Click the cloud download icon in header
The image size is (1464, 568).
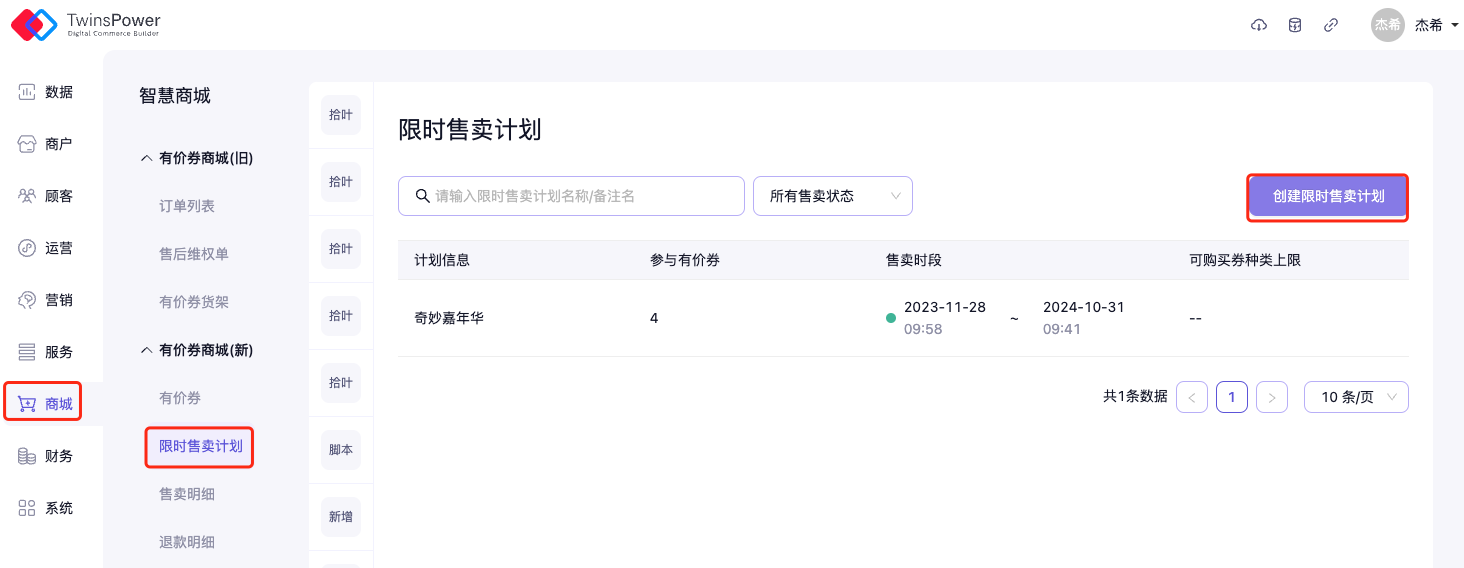point(1259,25)
